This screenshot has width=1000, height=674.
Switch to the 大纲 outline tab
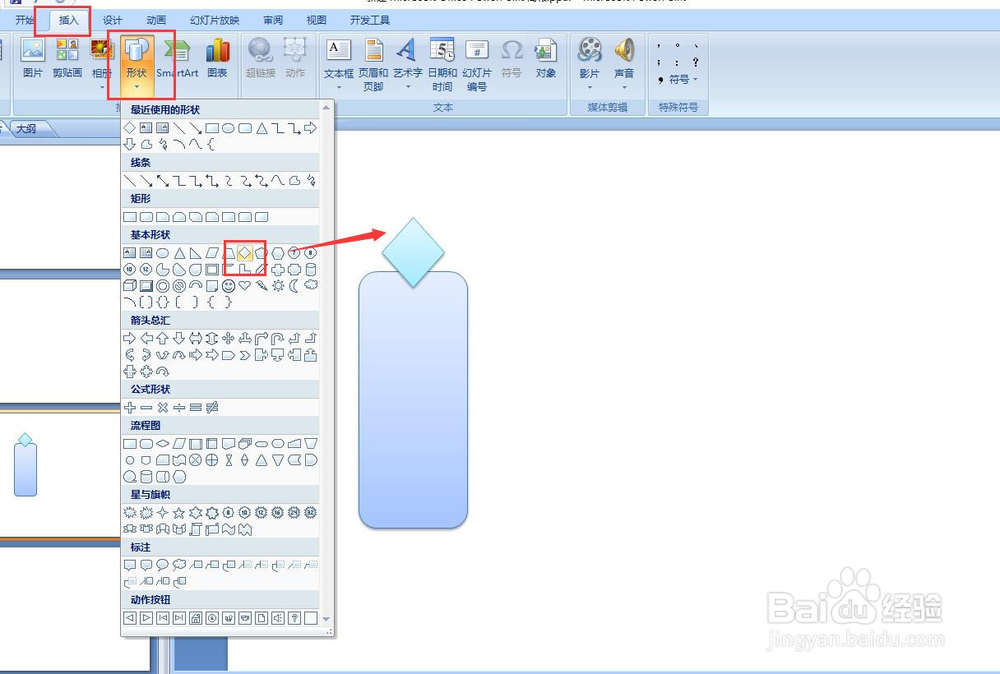pyautogui.click(x=26, y=129)
